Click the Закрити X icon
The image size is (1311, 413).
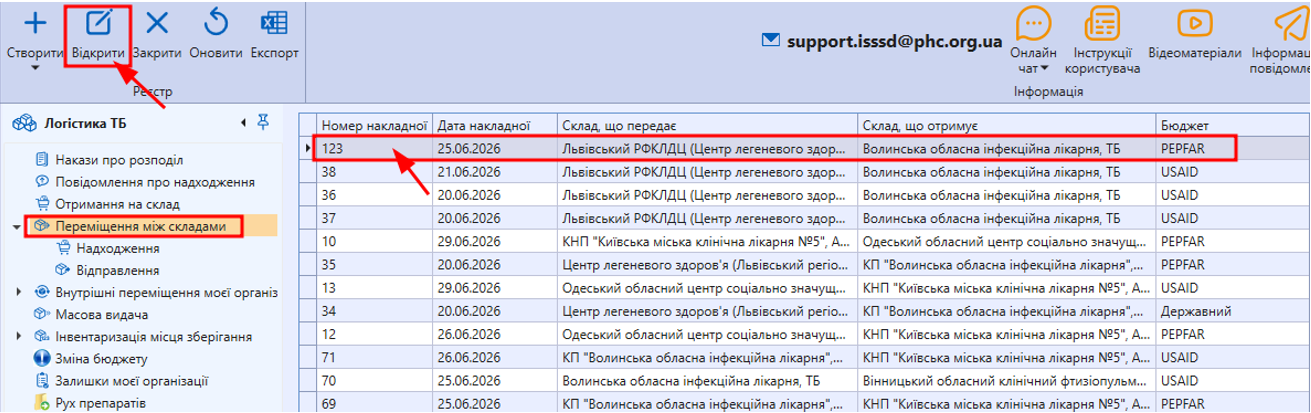(157, 23)
